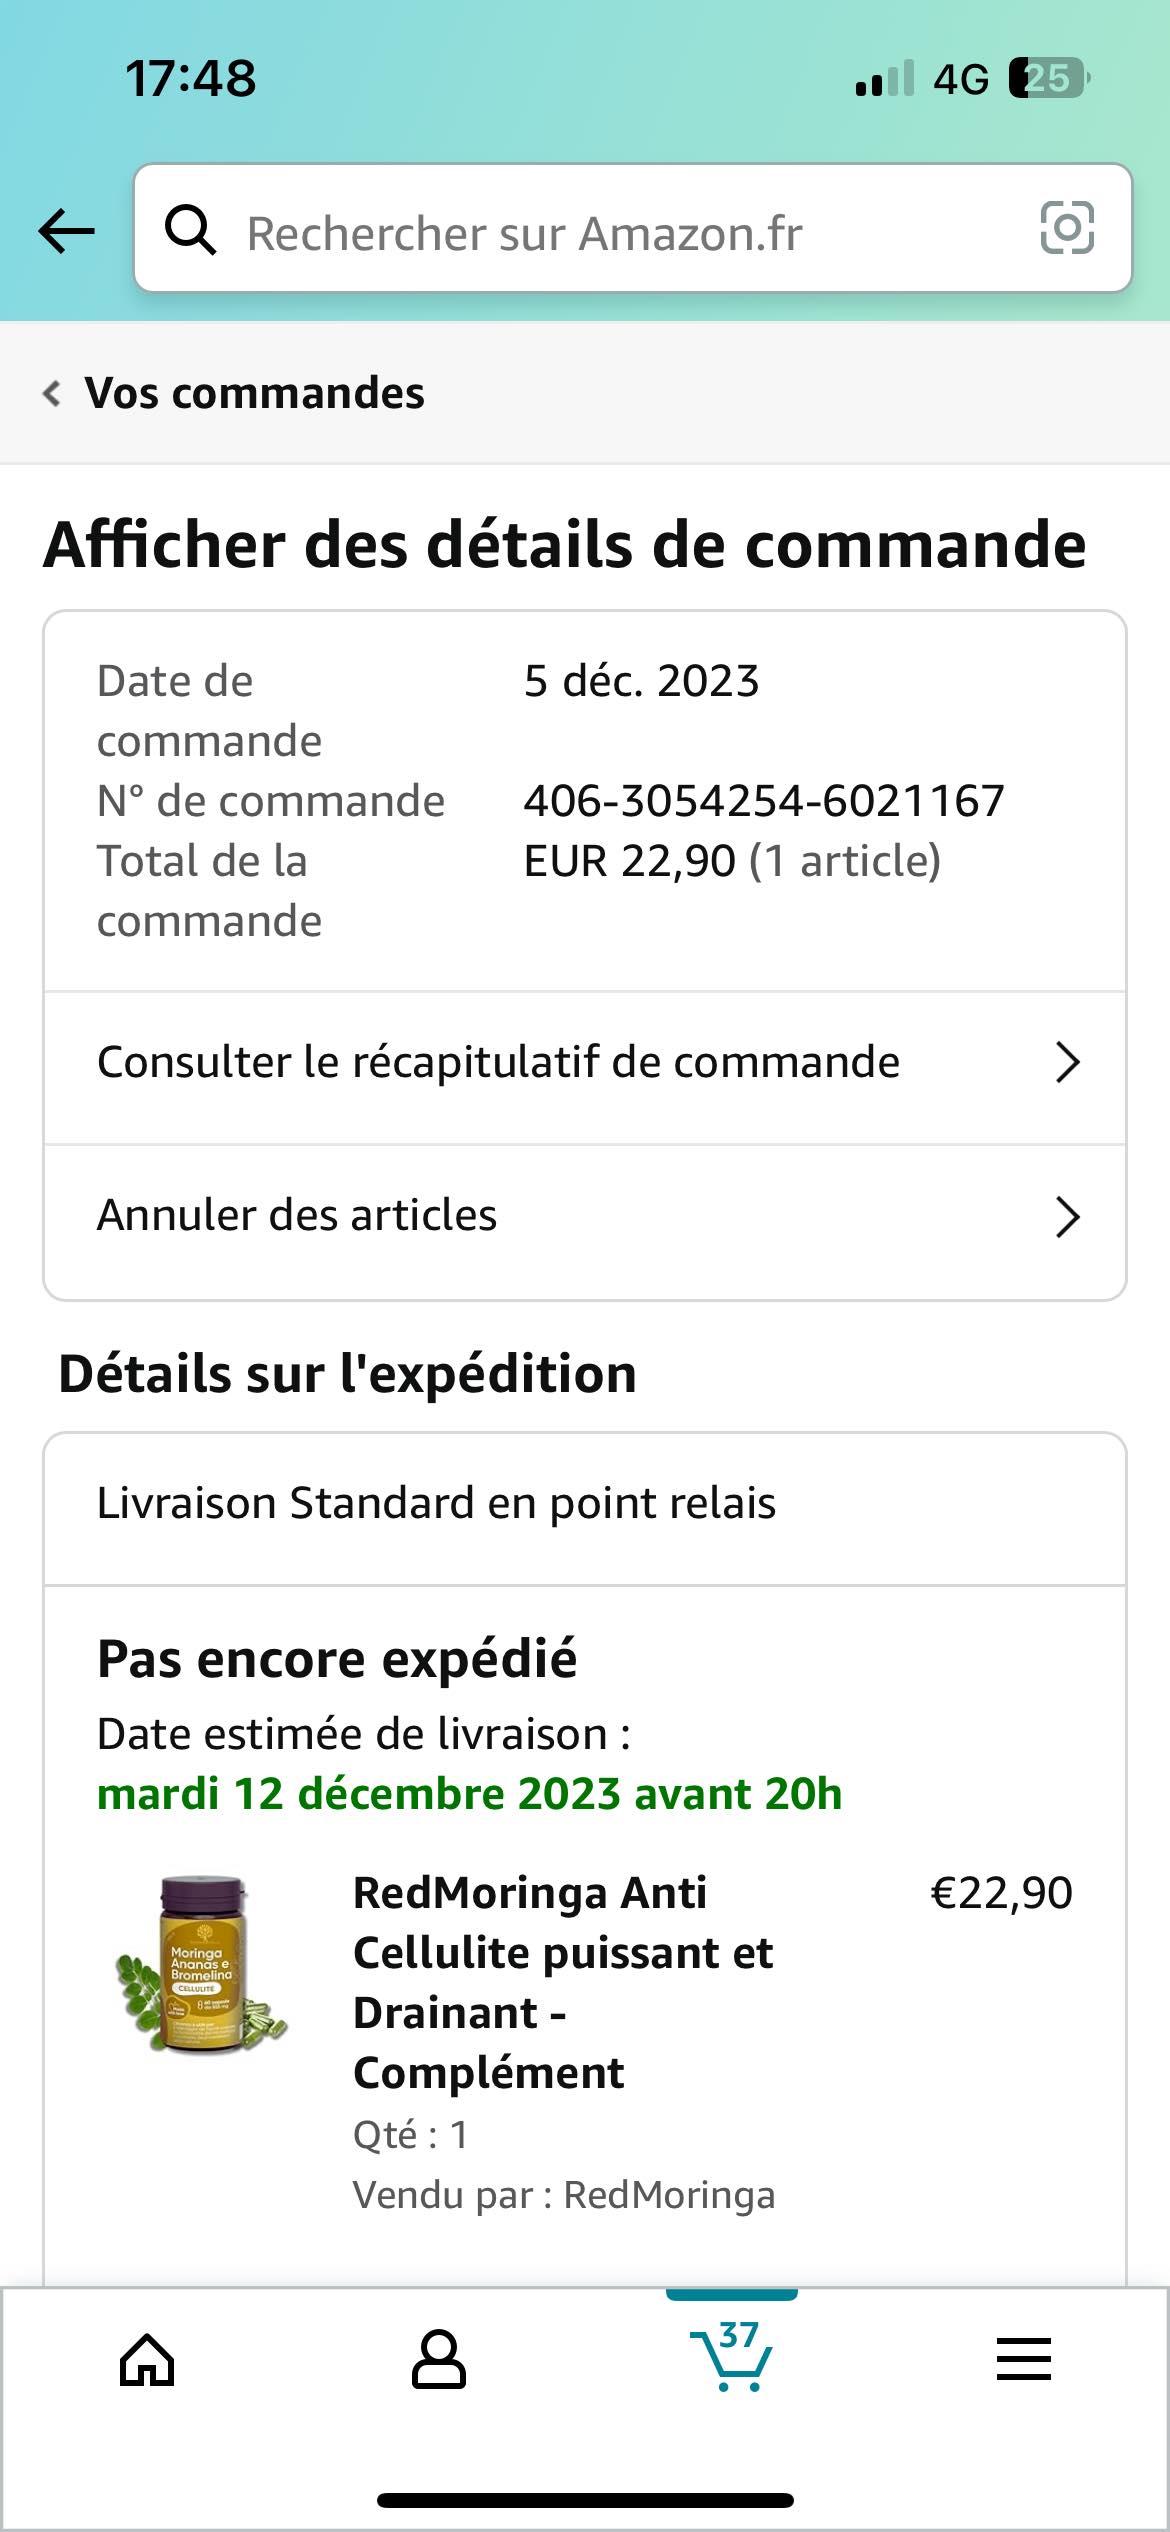This screenshot has height=2532, width=1170.
Task: Tap the order number 406-3054254-6021167
Action: [x=764, y=801]
